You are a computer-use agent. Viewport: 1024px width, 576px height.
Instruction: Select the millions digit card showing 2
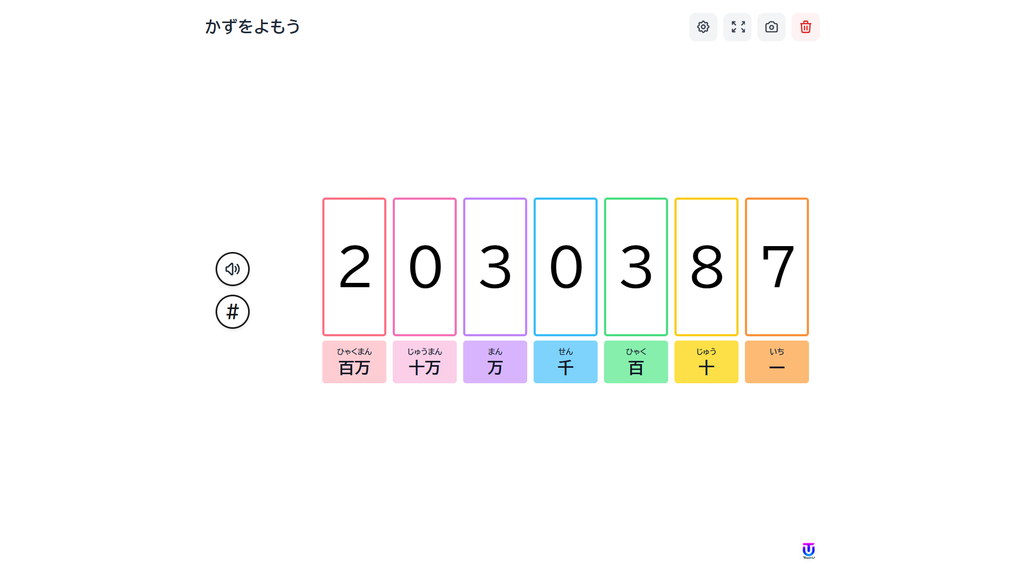coord(354,267)
